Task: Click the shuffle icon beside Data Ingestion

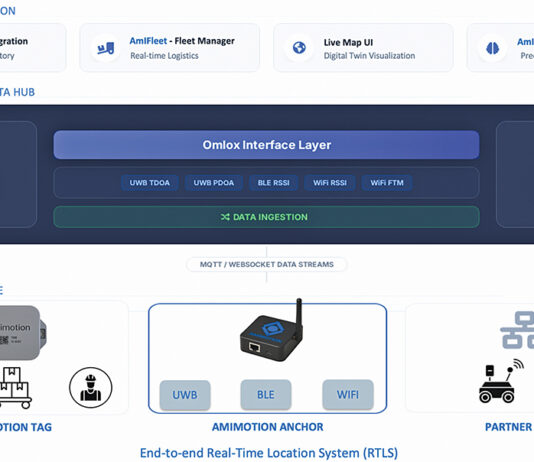Action: tap(225, 217)
